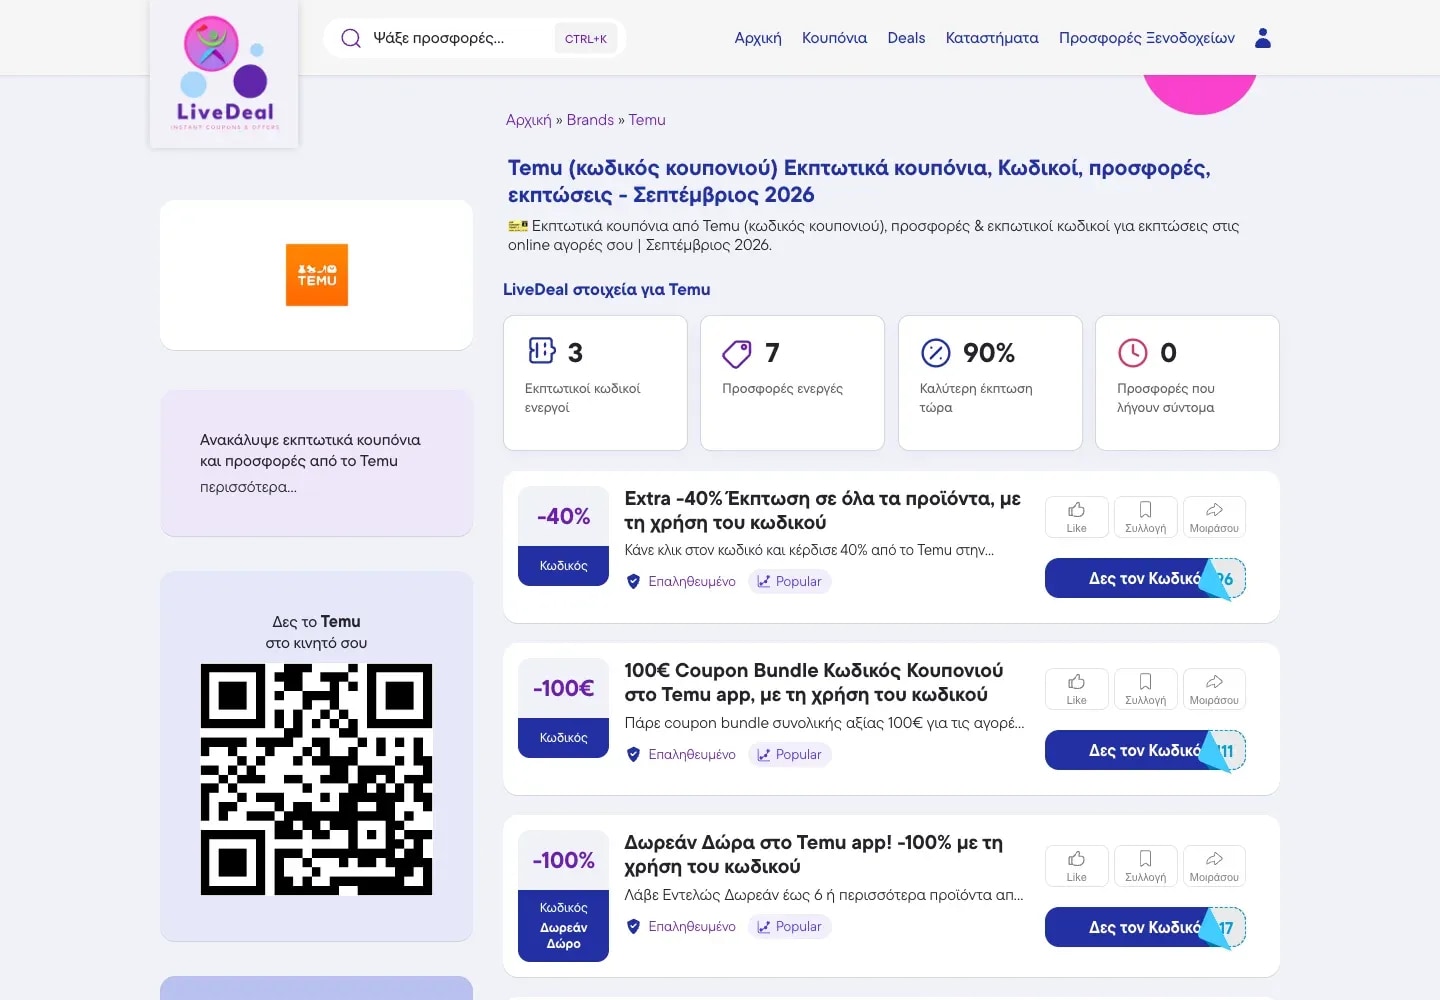
Task: Open the Αρχική menu item
Action: point(758,38)
